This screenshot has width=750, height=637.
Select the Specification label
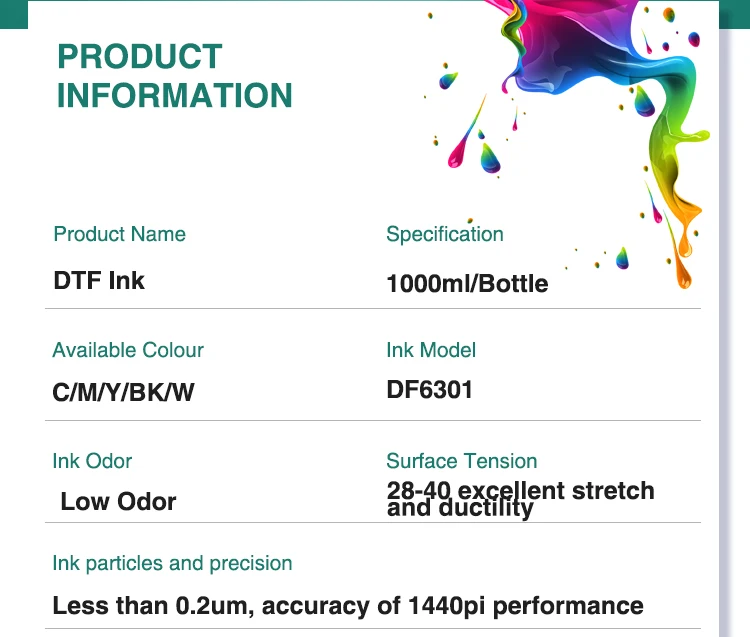click(444, 234)
